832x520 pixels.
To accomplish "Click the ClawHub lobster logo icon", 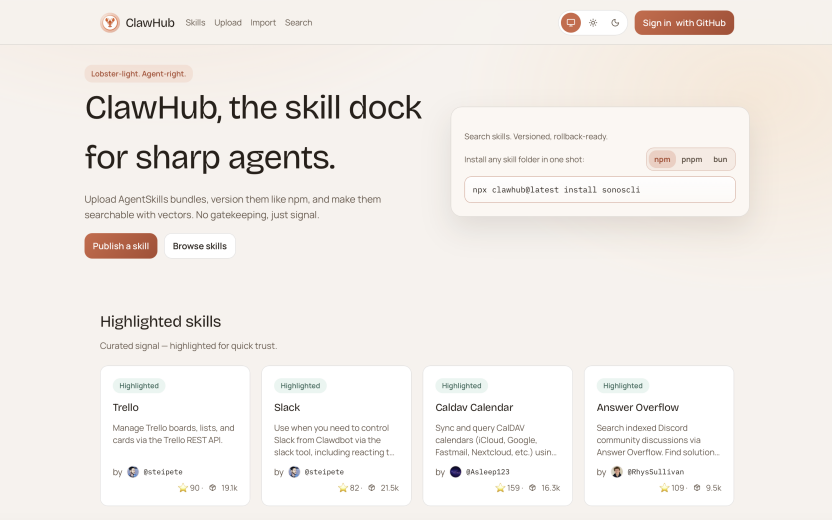I will (110, 23).
